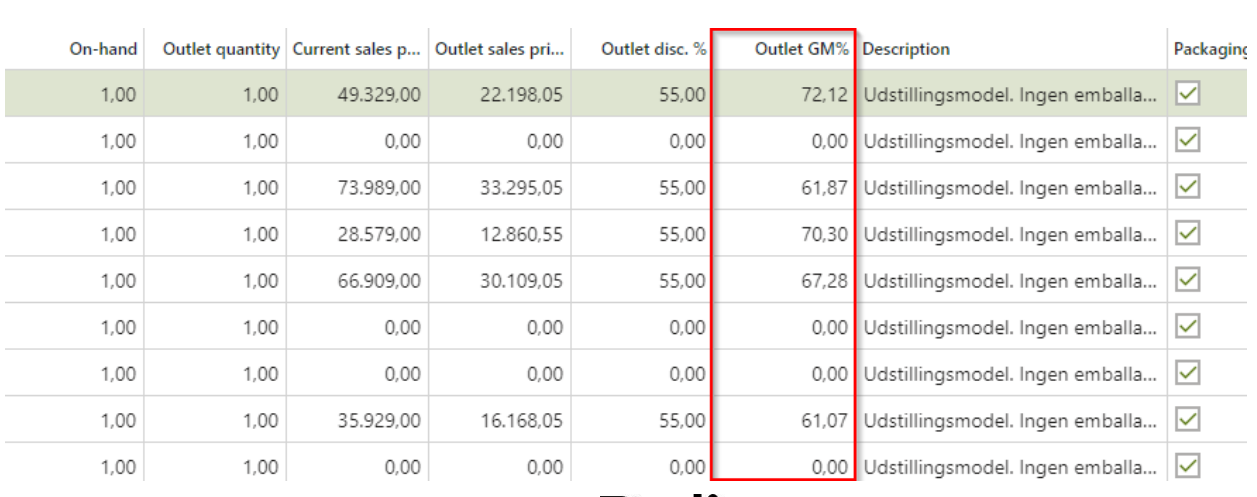The image size is (1257, 497).
Task: Sort by the Outlet disc. % header
Action: pyautogui.click(x=653, y=49)
